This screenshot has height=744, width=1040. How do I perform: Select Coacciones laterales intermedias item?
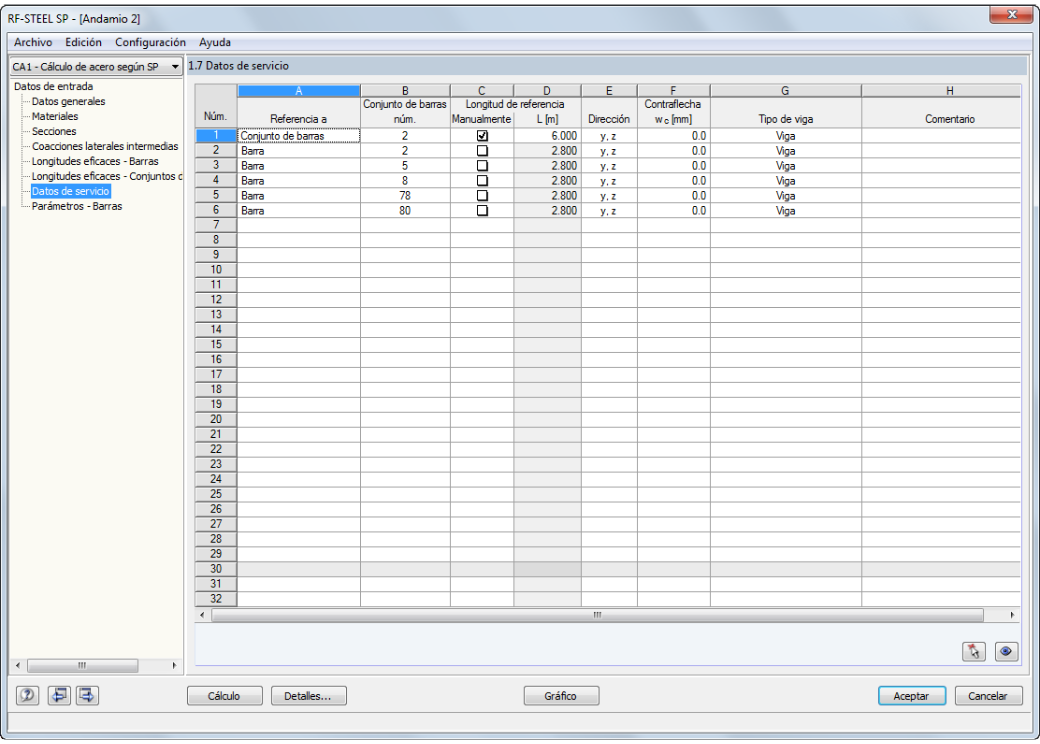pos(105,146)
